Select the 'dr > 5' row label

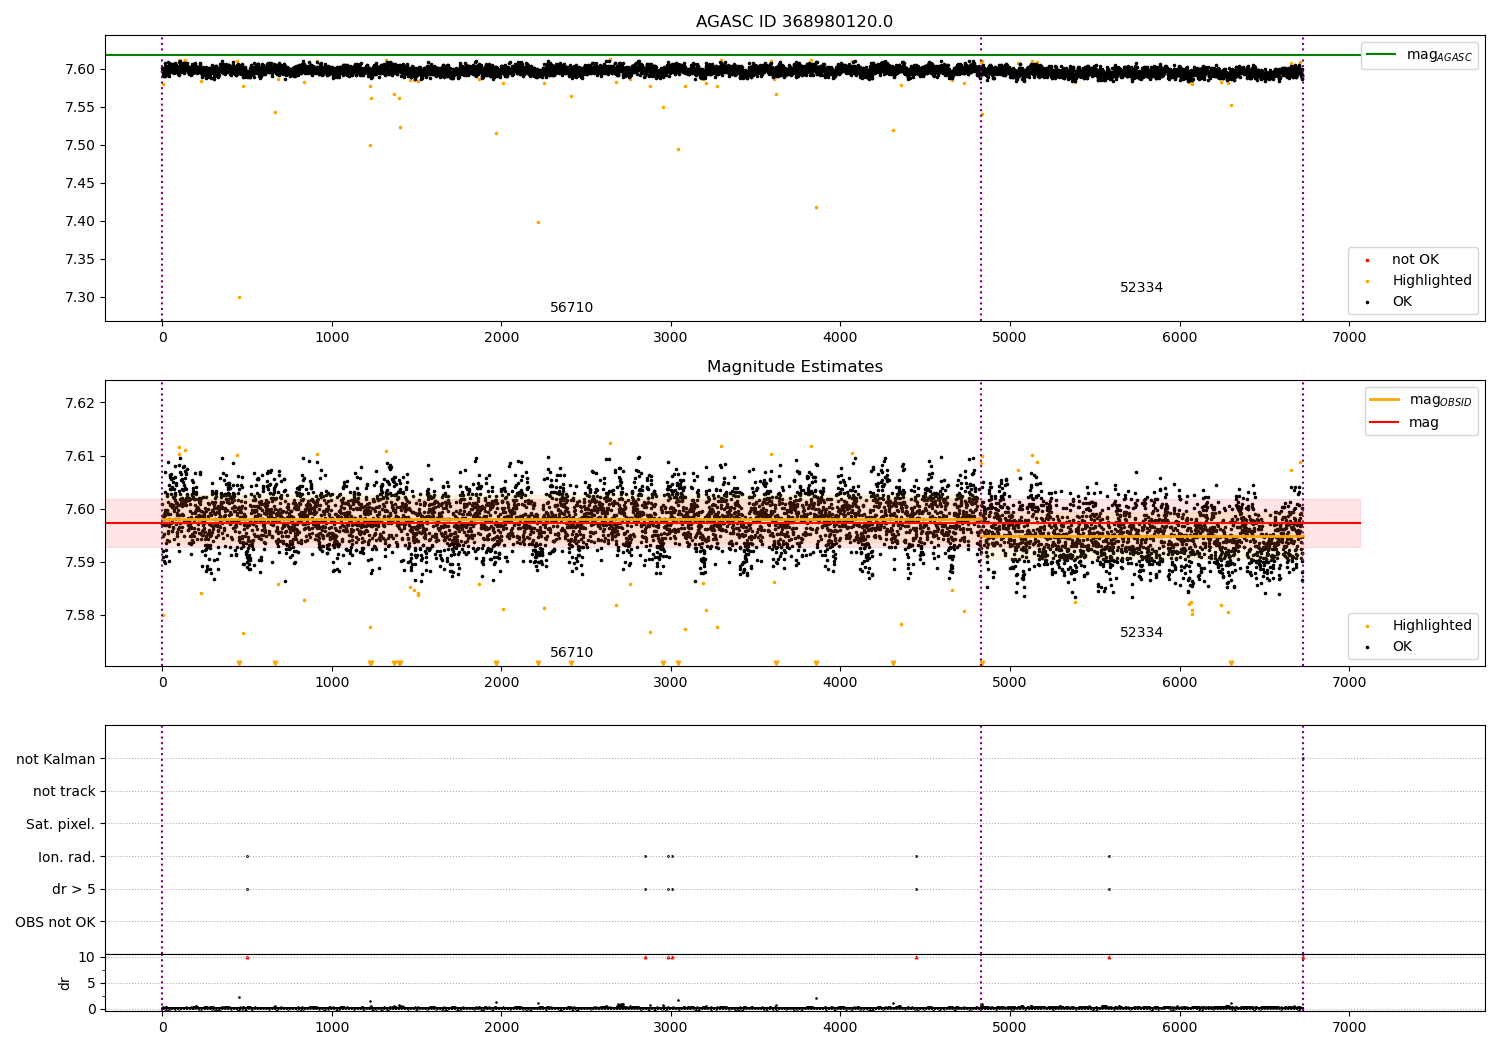(x=73, y=890)
